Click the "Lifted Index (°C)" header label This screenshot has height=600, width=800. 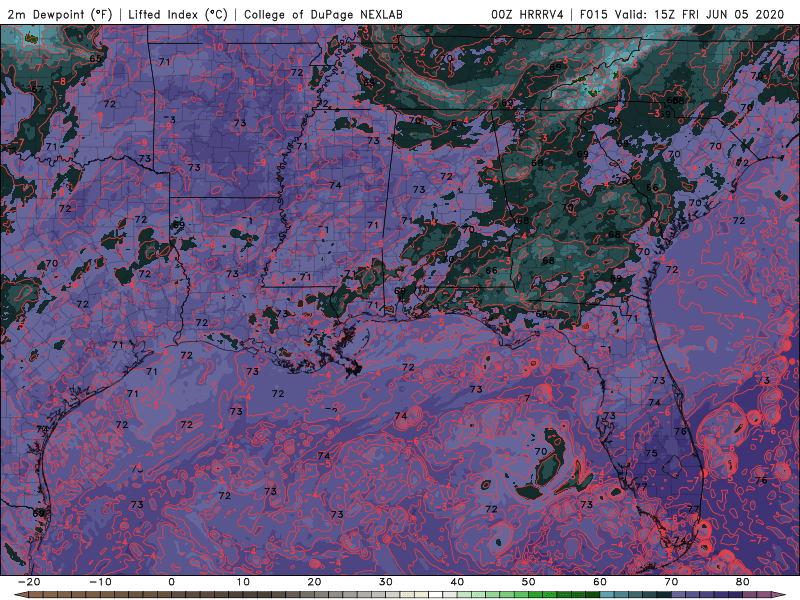point(178,14)
